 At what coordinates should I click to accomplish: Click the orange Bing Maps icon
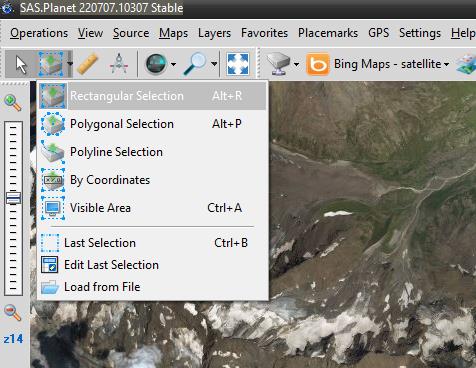pyautogui.click(x=318, y=64)
